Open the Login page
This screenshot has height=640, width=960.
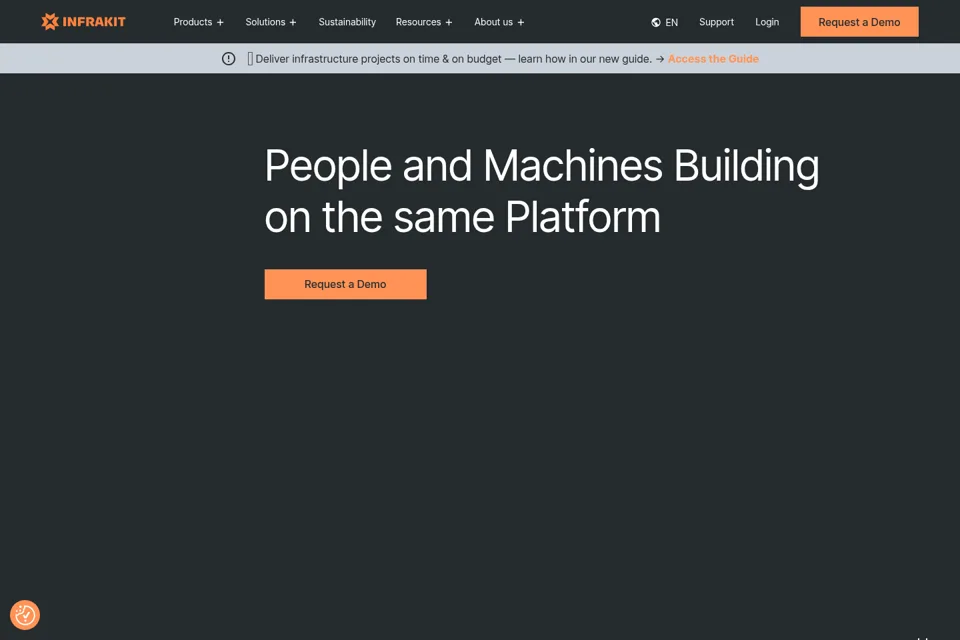click(767, 22)
